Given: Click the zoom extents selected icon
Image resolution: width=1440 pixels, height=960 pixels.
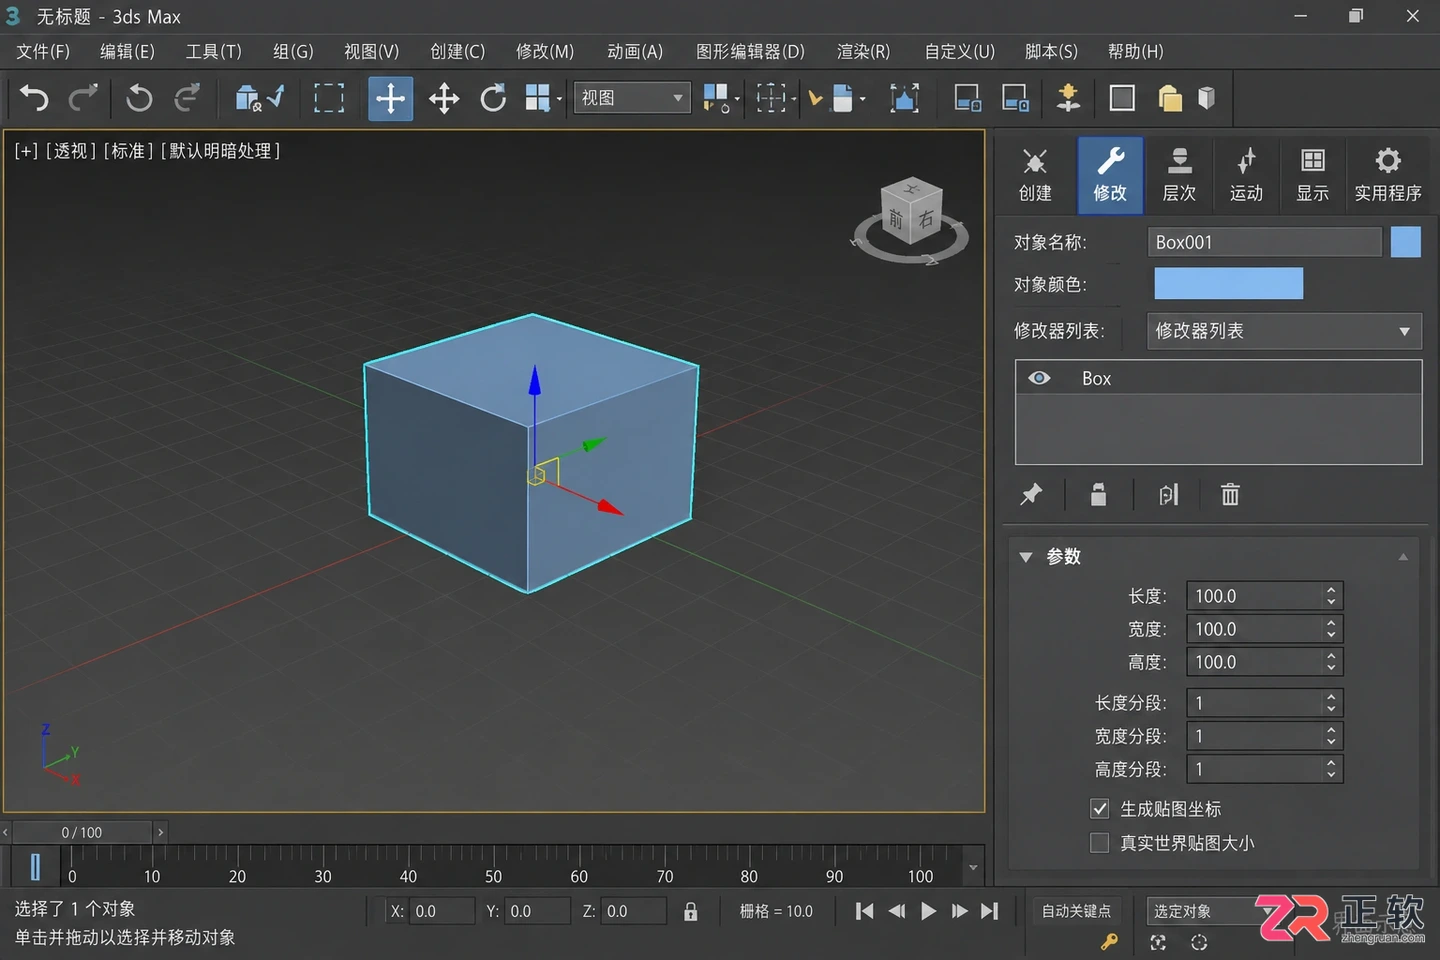Looking at the screenshot, I should 904,98.
